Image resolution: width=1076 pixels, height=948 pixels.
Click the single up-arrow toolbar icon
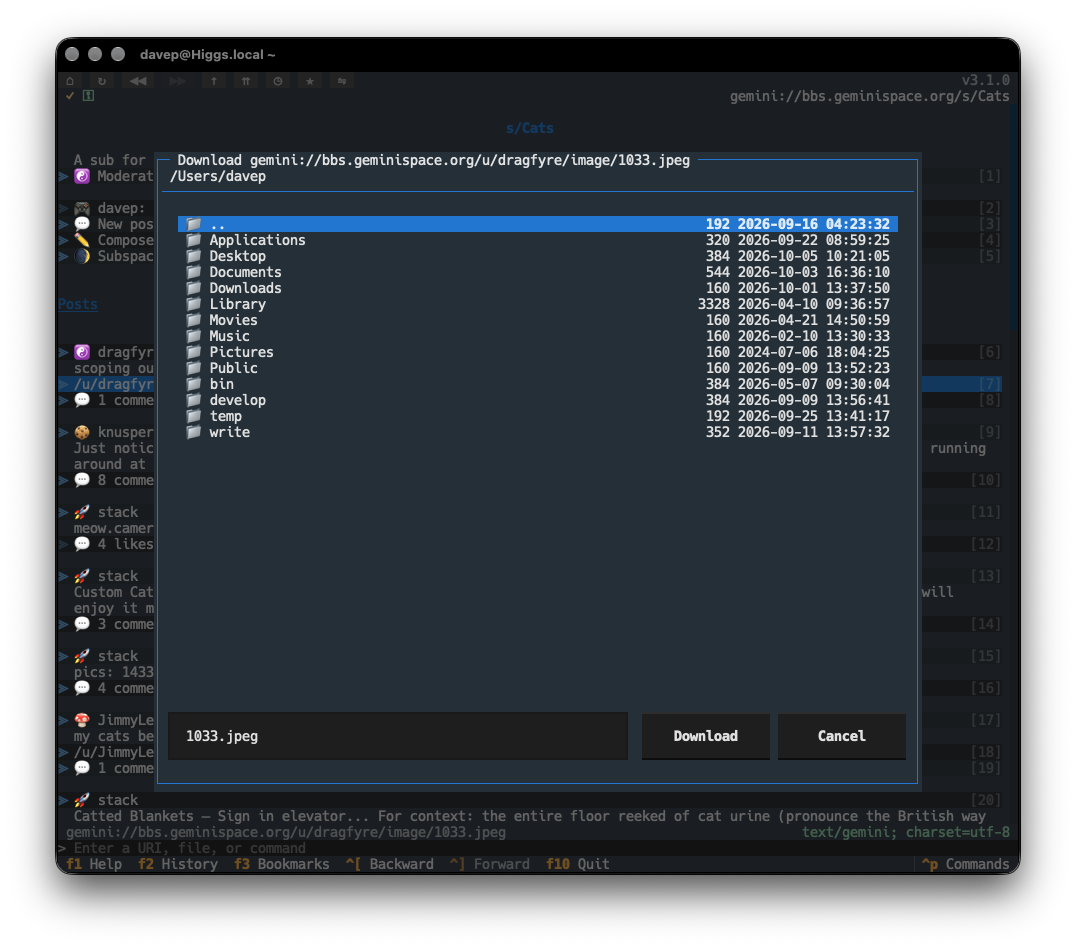click(214, 81)
